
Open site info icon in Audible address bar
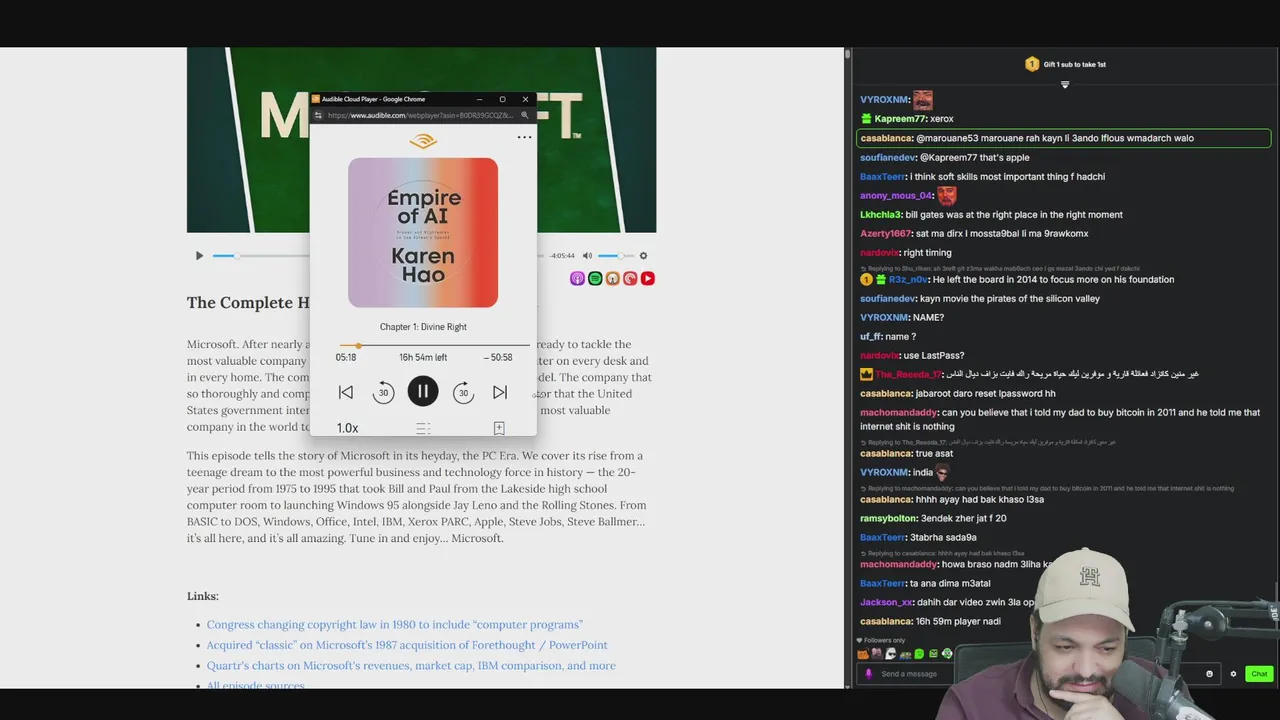(318, 115)
